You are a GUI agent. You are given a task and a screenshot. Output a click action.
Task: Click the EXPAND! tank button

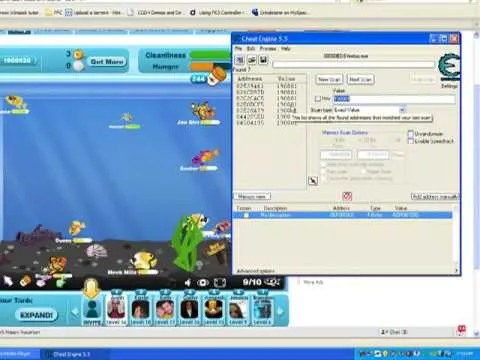coord(37,315)
